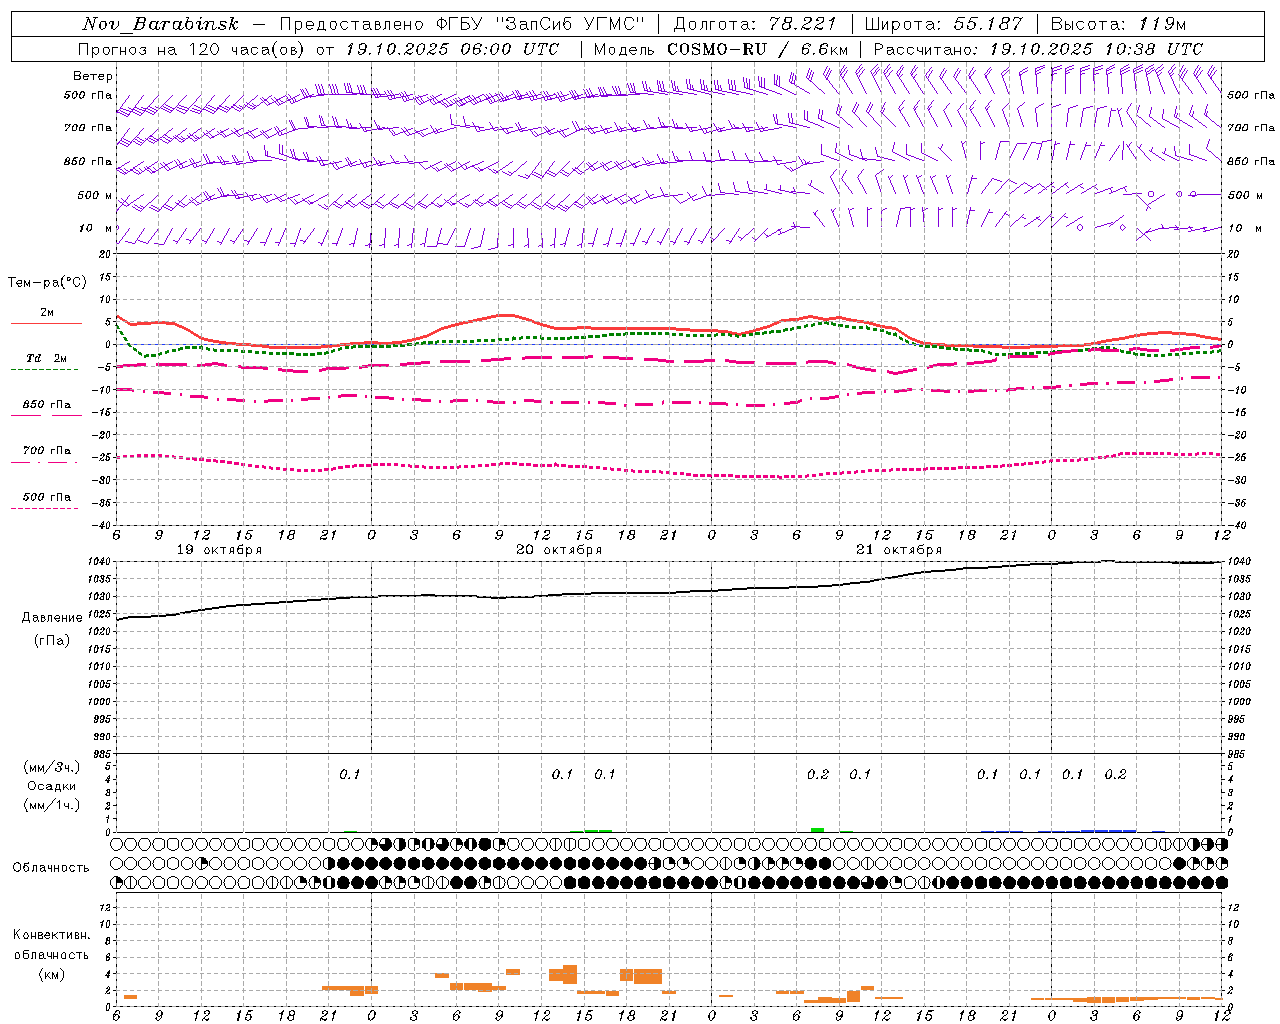
Task: Click the (мм/3ч.) unit label
Action: click(x=52, y=767)
